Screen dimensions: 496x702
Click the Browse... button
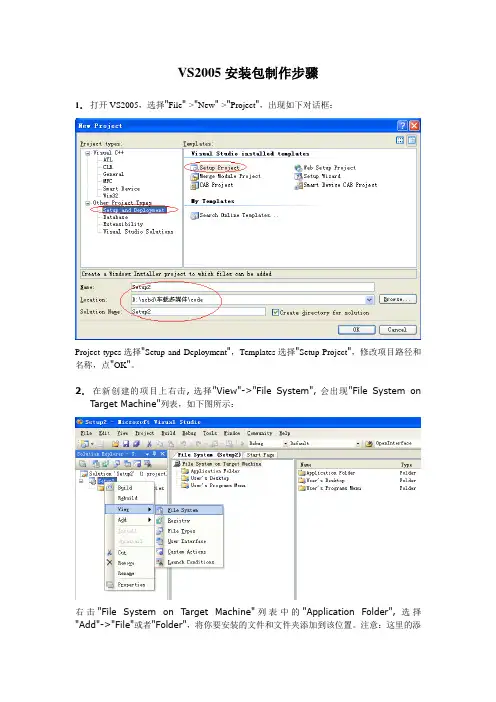(x=398, y=299)
